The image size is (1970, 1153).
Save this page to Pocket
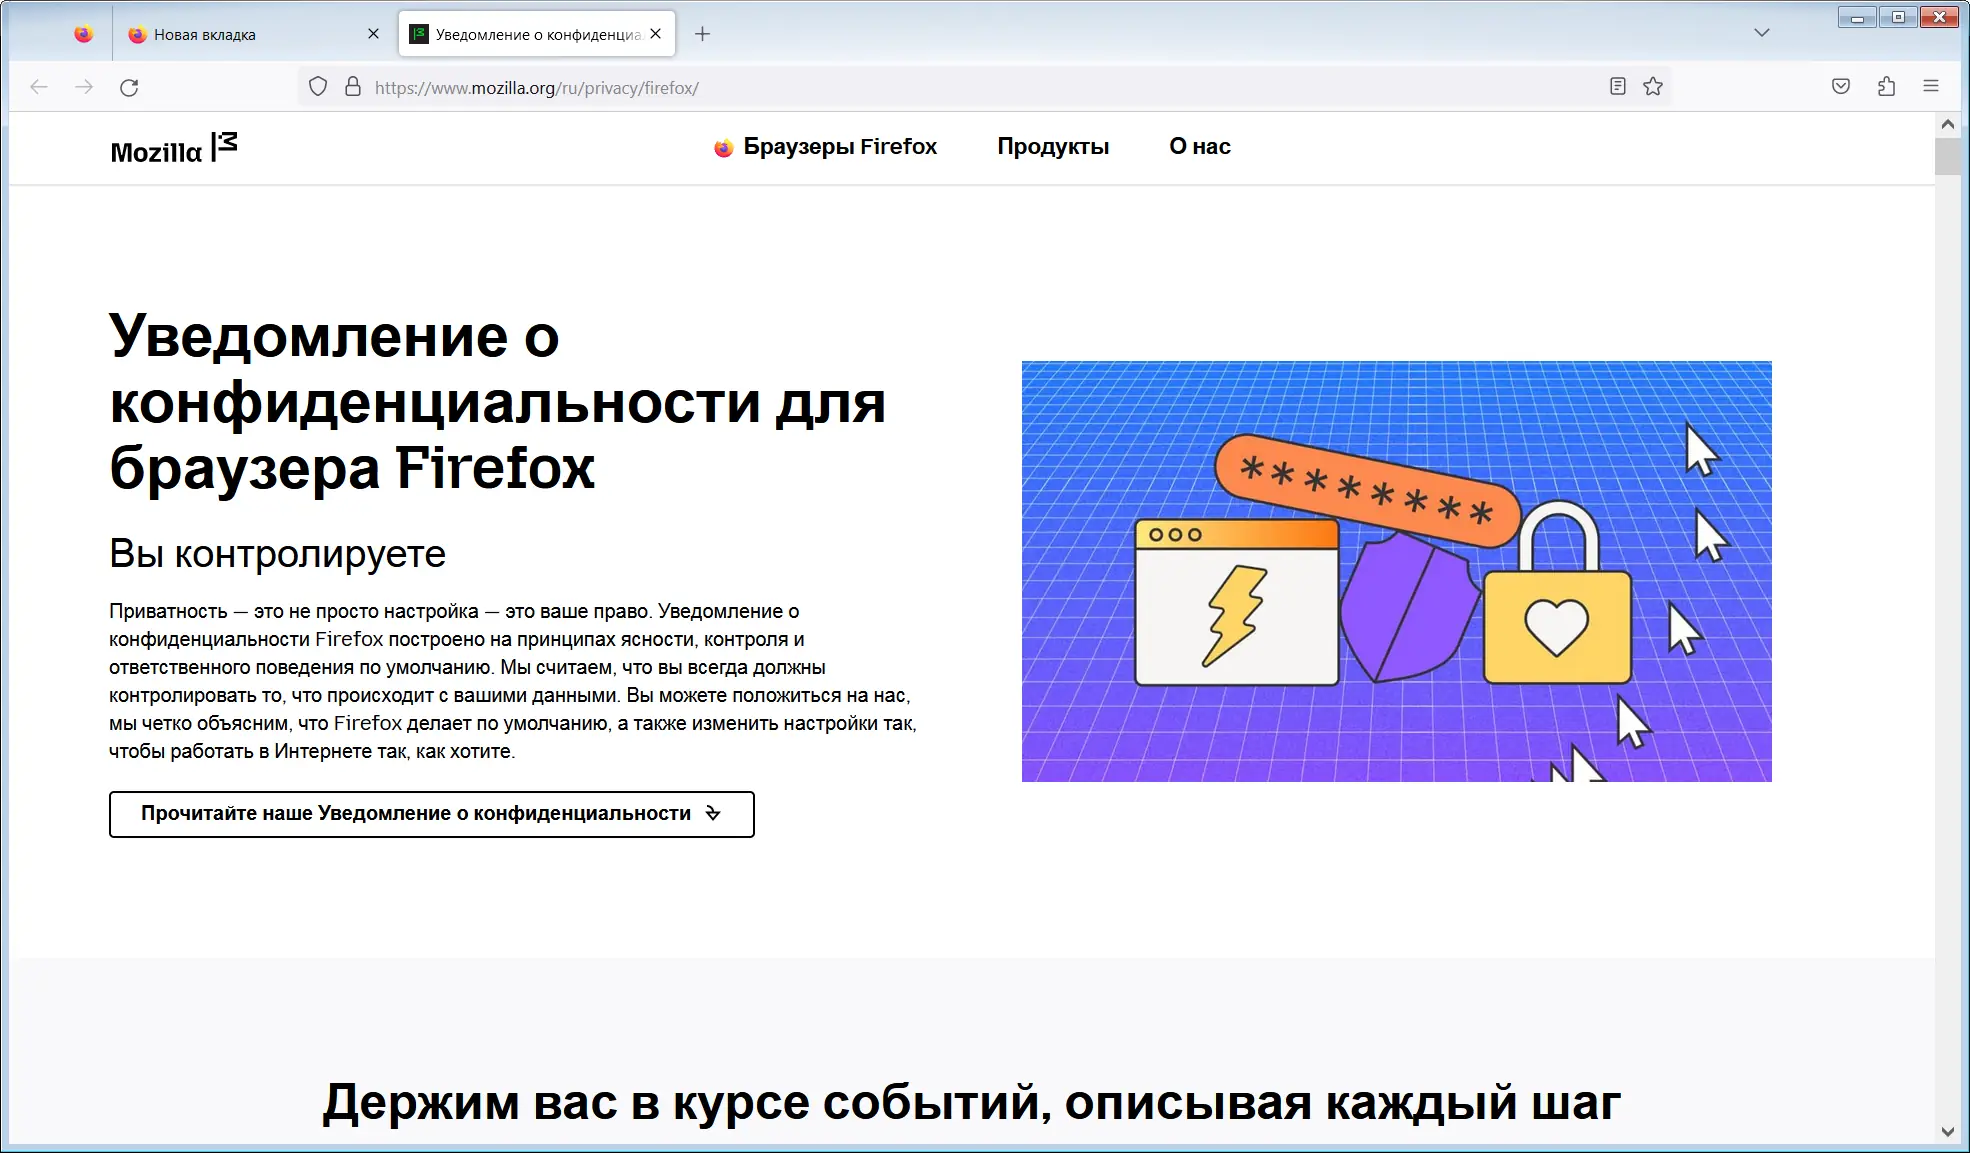pos(1840,87)
